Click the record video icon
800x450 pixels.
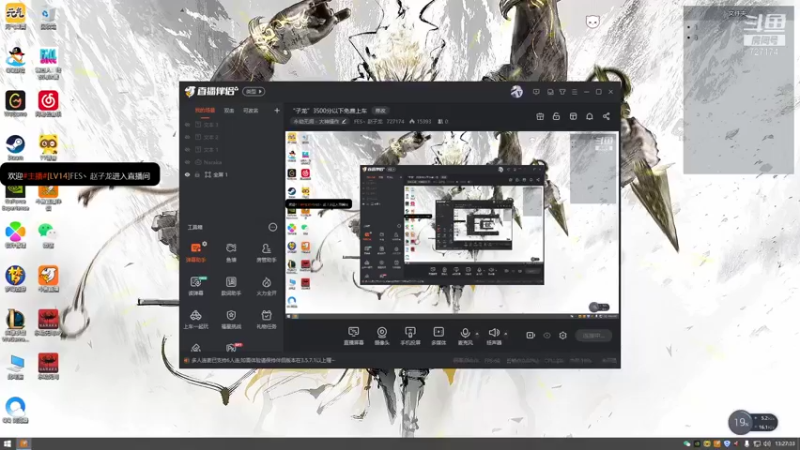pos(530,335)
